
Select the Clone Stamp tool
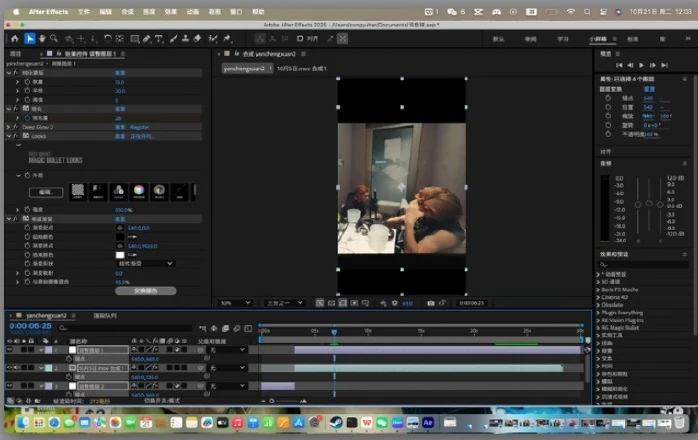(185, 39)
